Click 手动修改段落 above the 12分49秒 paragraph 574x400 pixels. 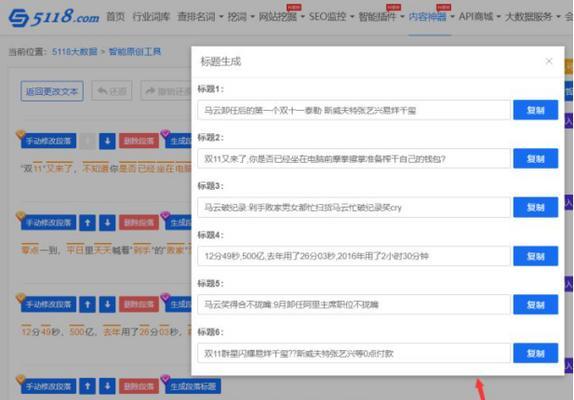[x=48, y=304]
